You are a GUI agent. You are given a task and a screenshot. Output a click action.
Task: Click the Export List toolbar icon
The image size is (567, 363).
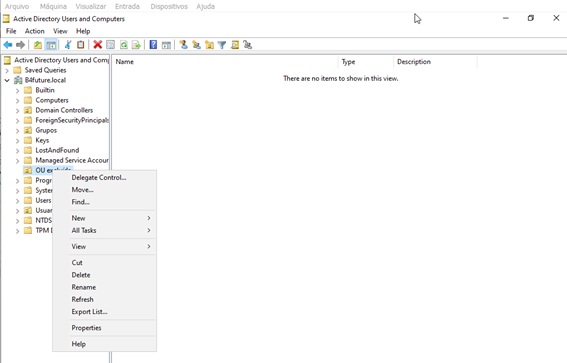click(136, 45)
